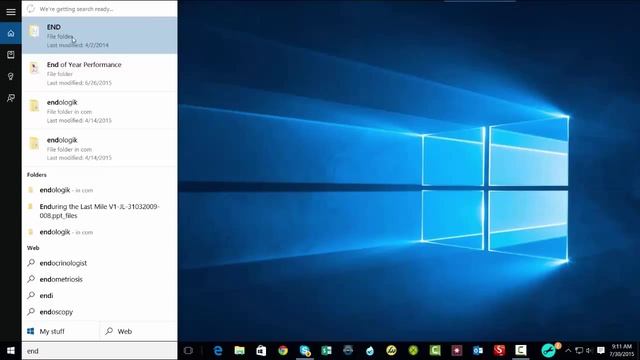
Task: Open the clock and date in the taskbar
Action: pos(621,351)
